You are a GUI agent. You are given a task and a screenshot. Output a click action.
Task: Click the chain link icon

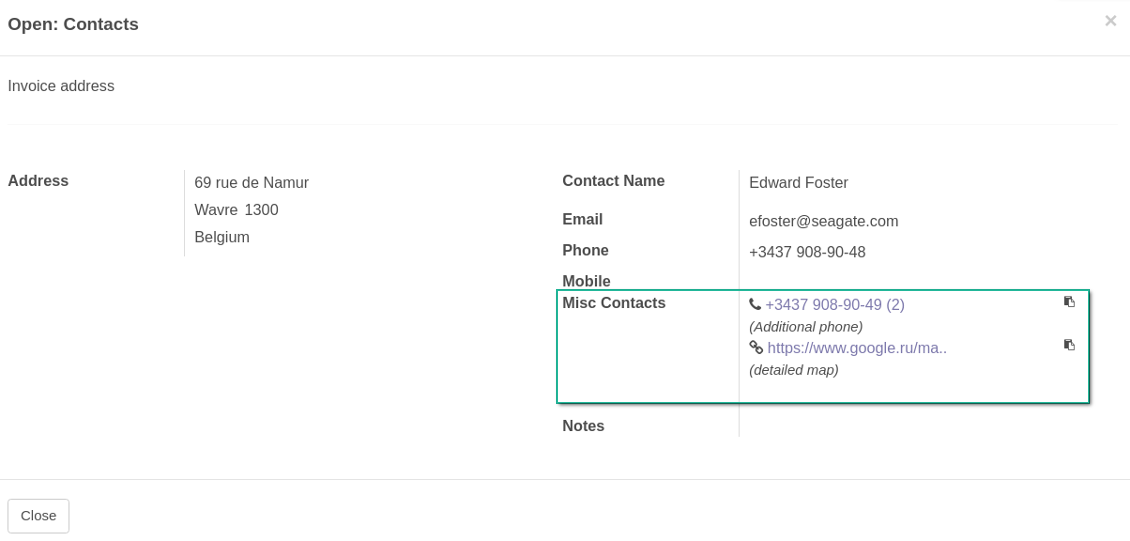[x=756, y=348]
